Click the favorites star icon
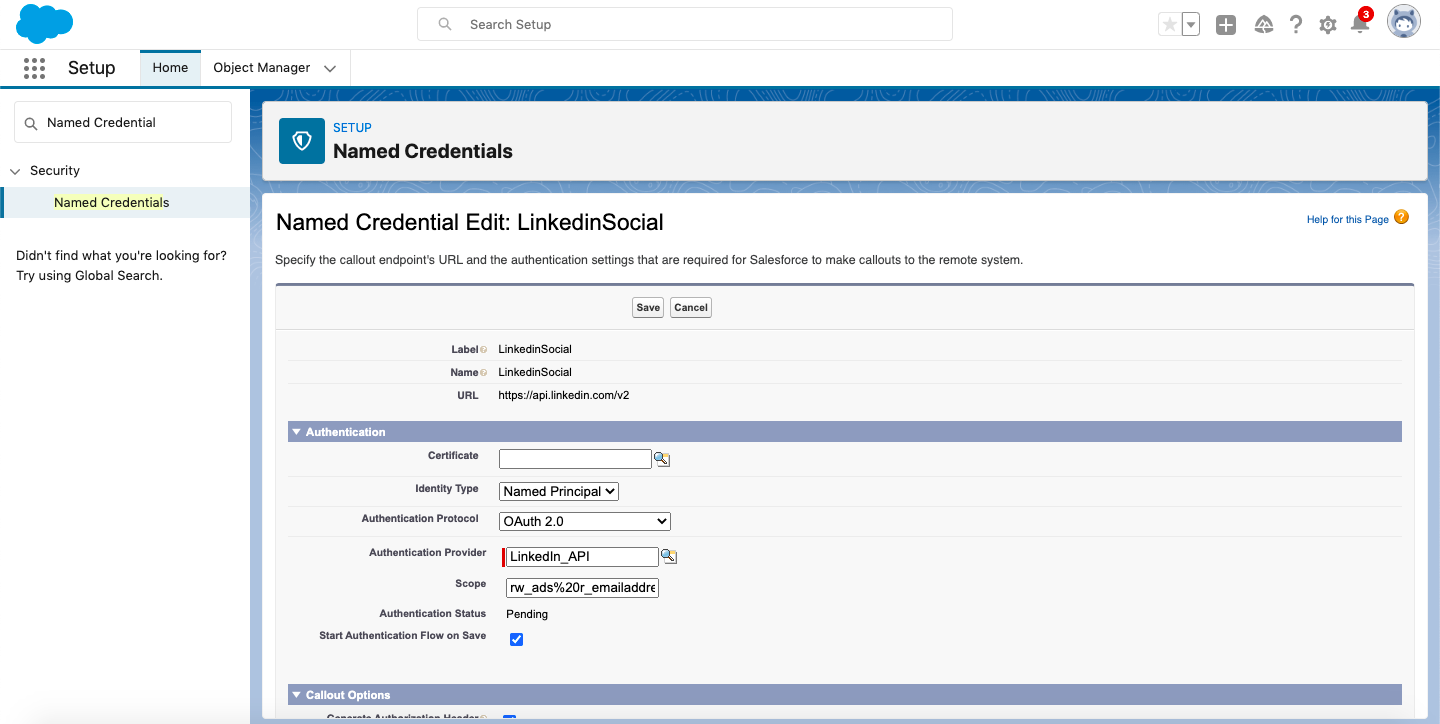The height and width of the screenshot is (724, 1440). (1169, 25)
